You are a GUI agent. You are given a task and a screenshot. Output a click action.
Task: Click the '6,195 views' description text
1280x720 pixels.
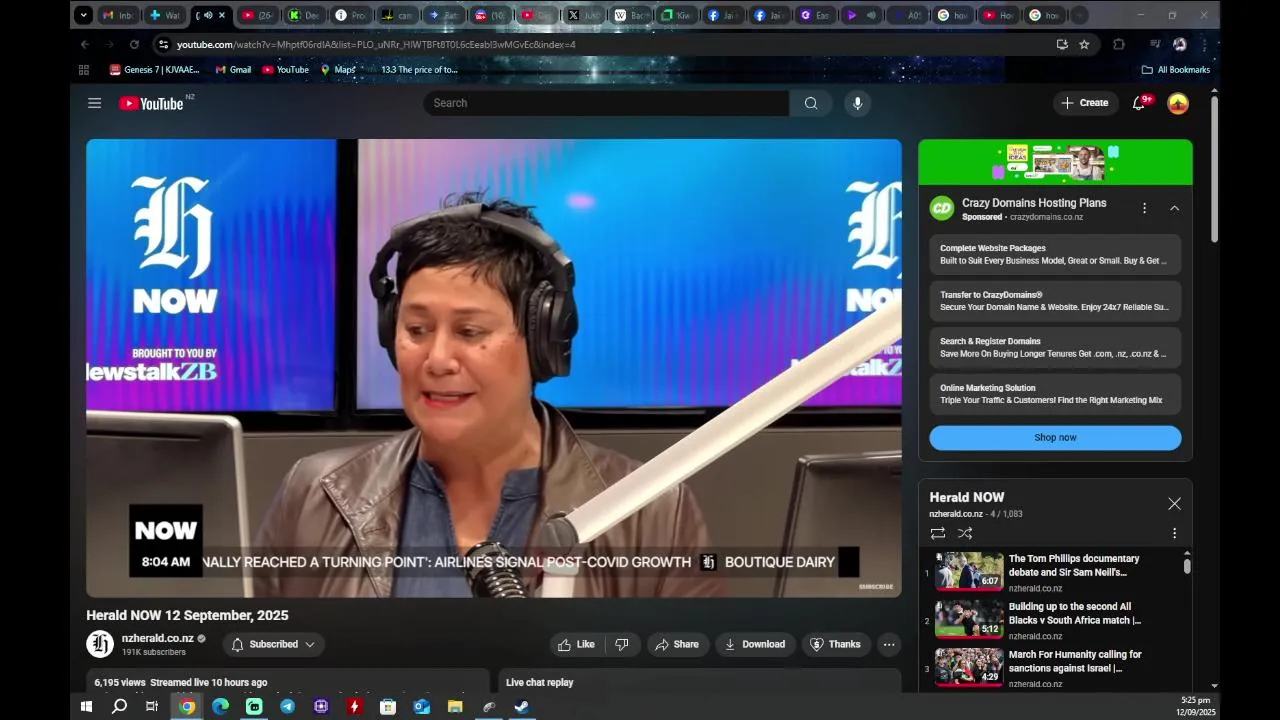coord(120,682)
